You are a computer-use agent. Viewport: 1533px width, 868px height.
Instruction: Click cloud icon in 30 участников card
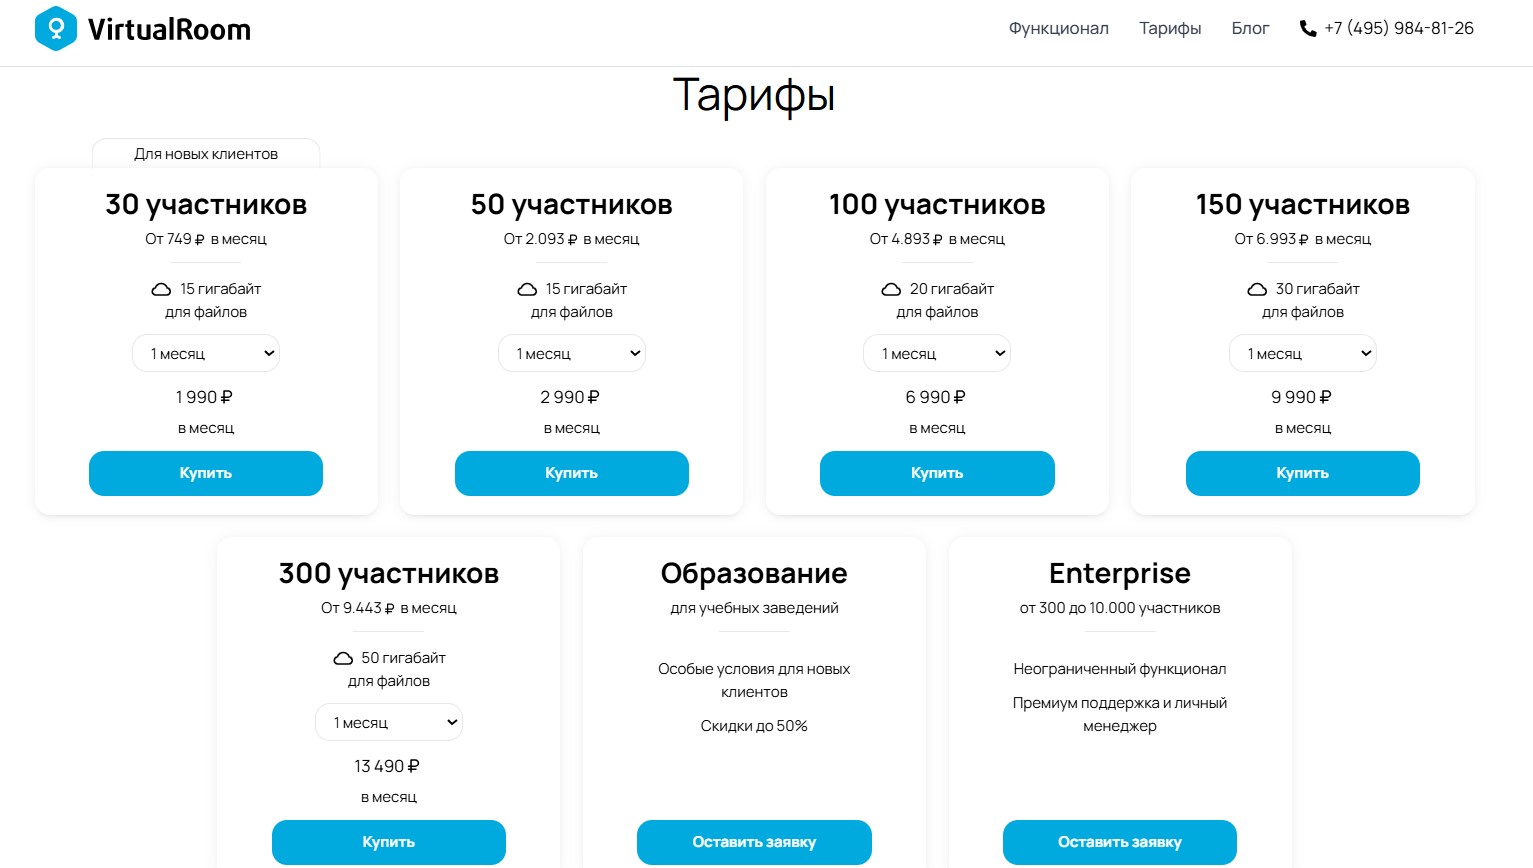[161, 289]
